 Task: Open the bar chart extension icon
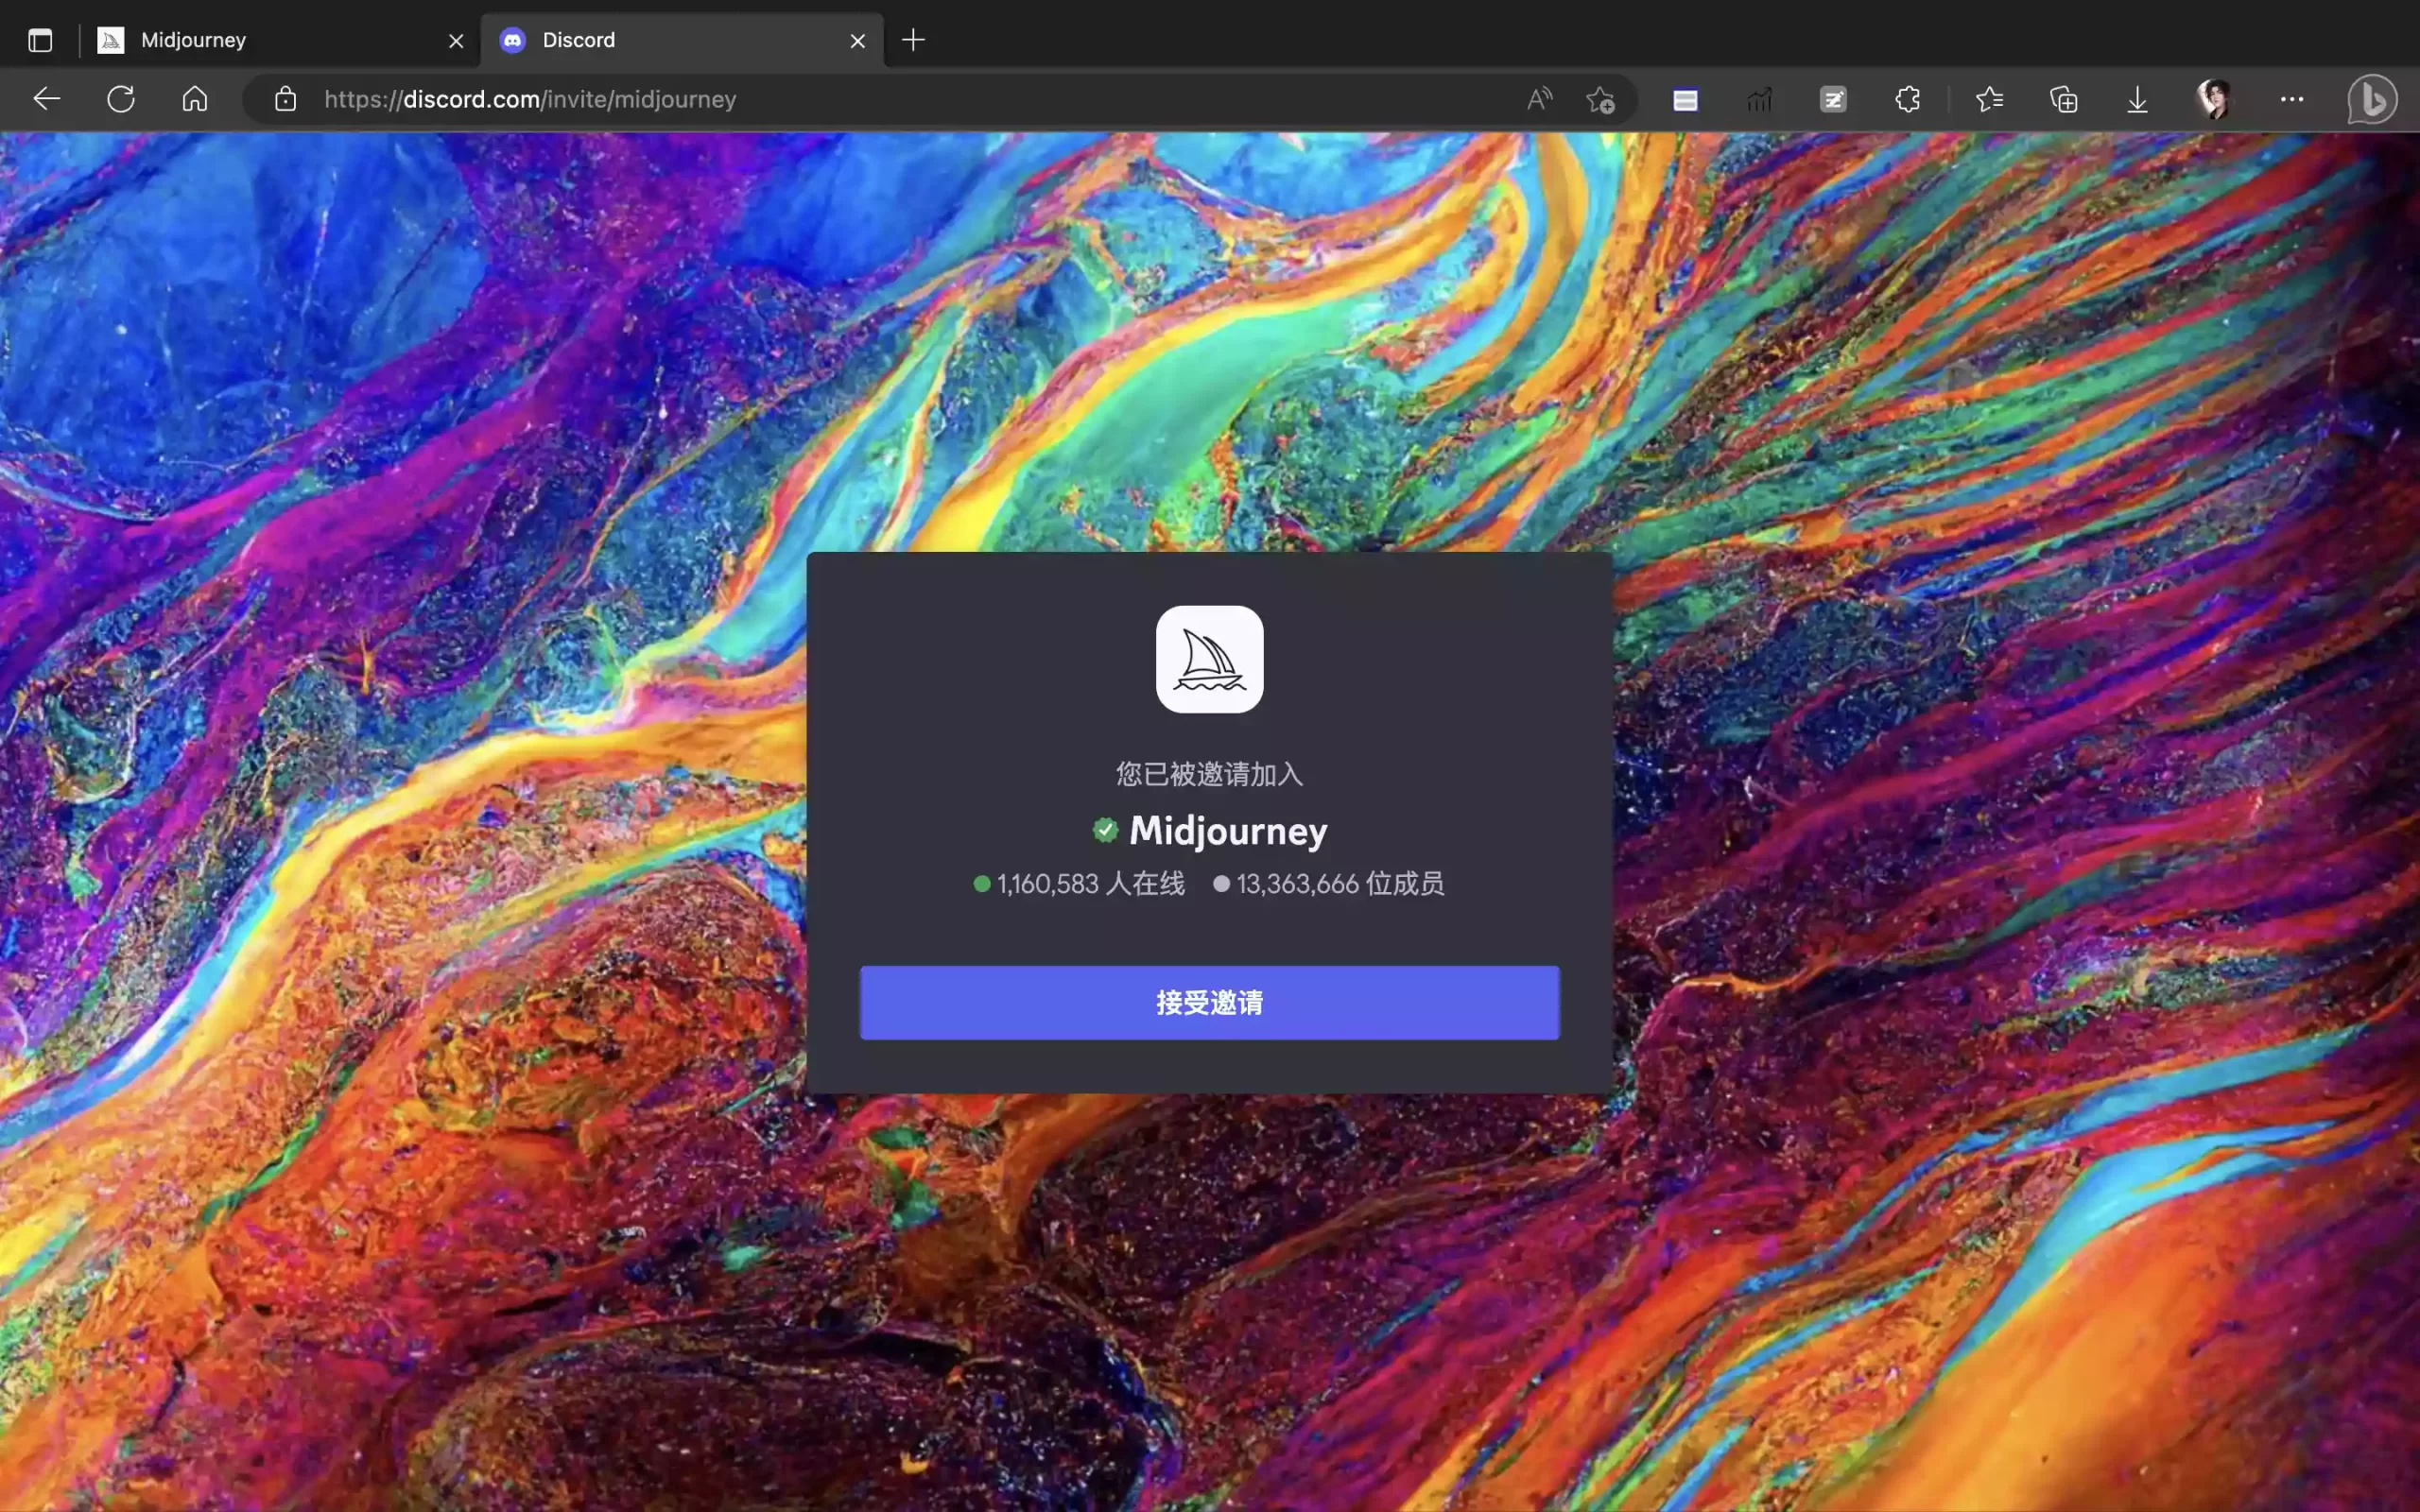click(1759, 100)
